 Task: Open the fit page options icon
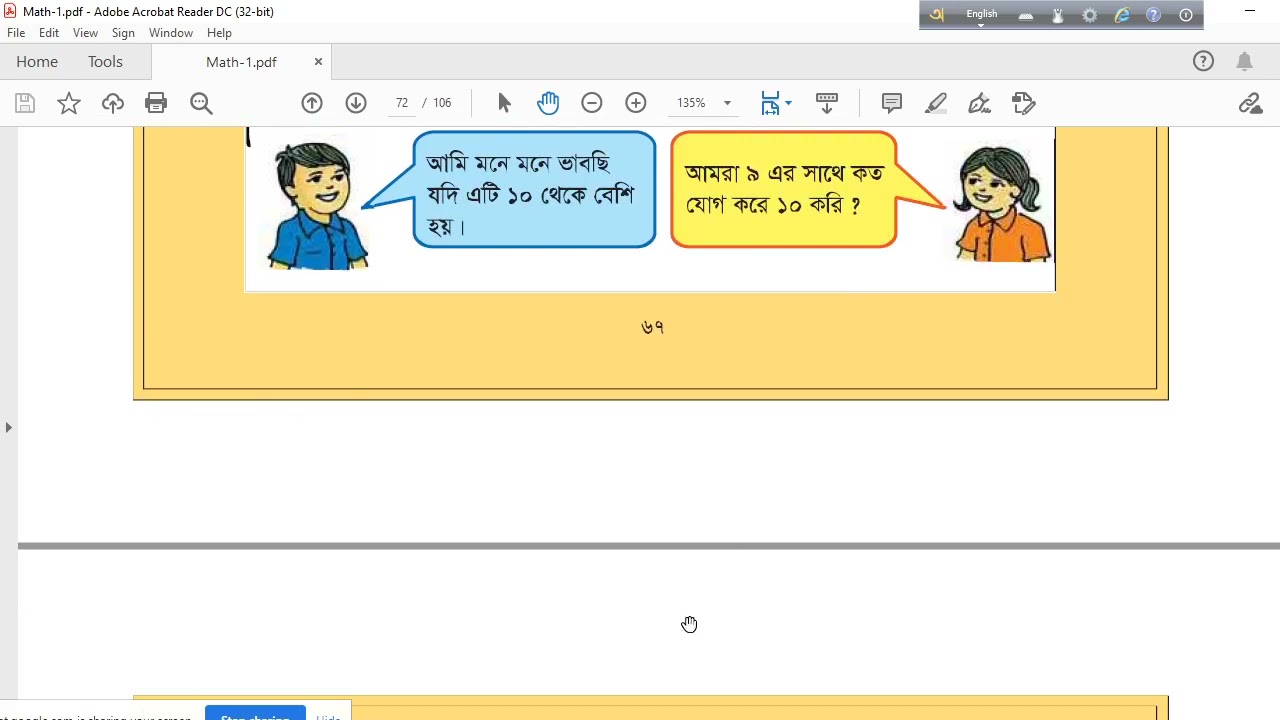click(x=770, y=103)
